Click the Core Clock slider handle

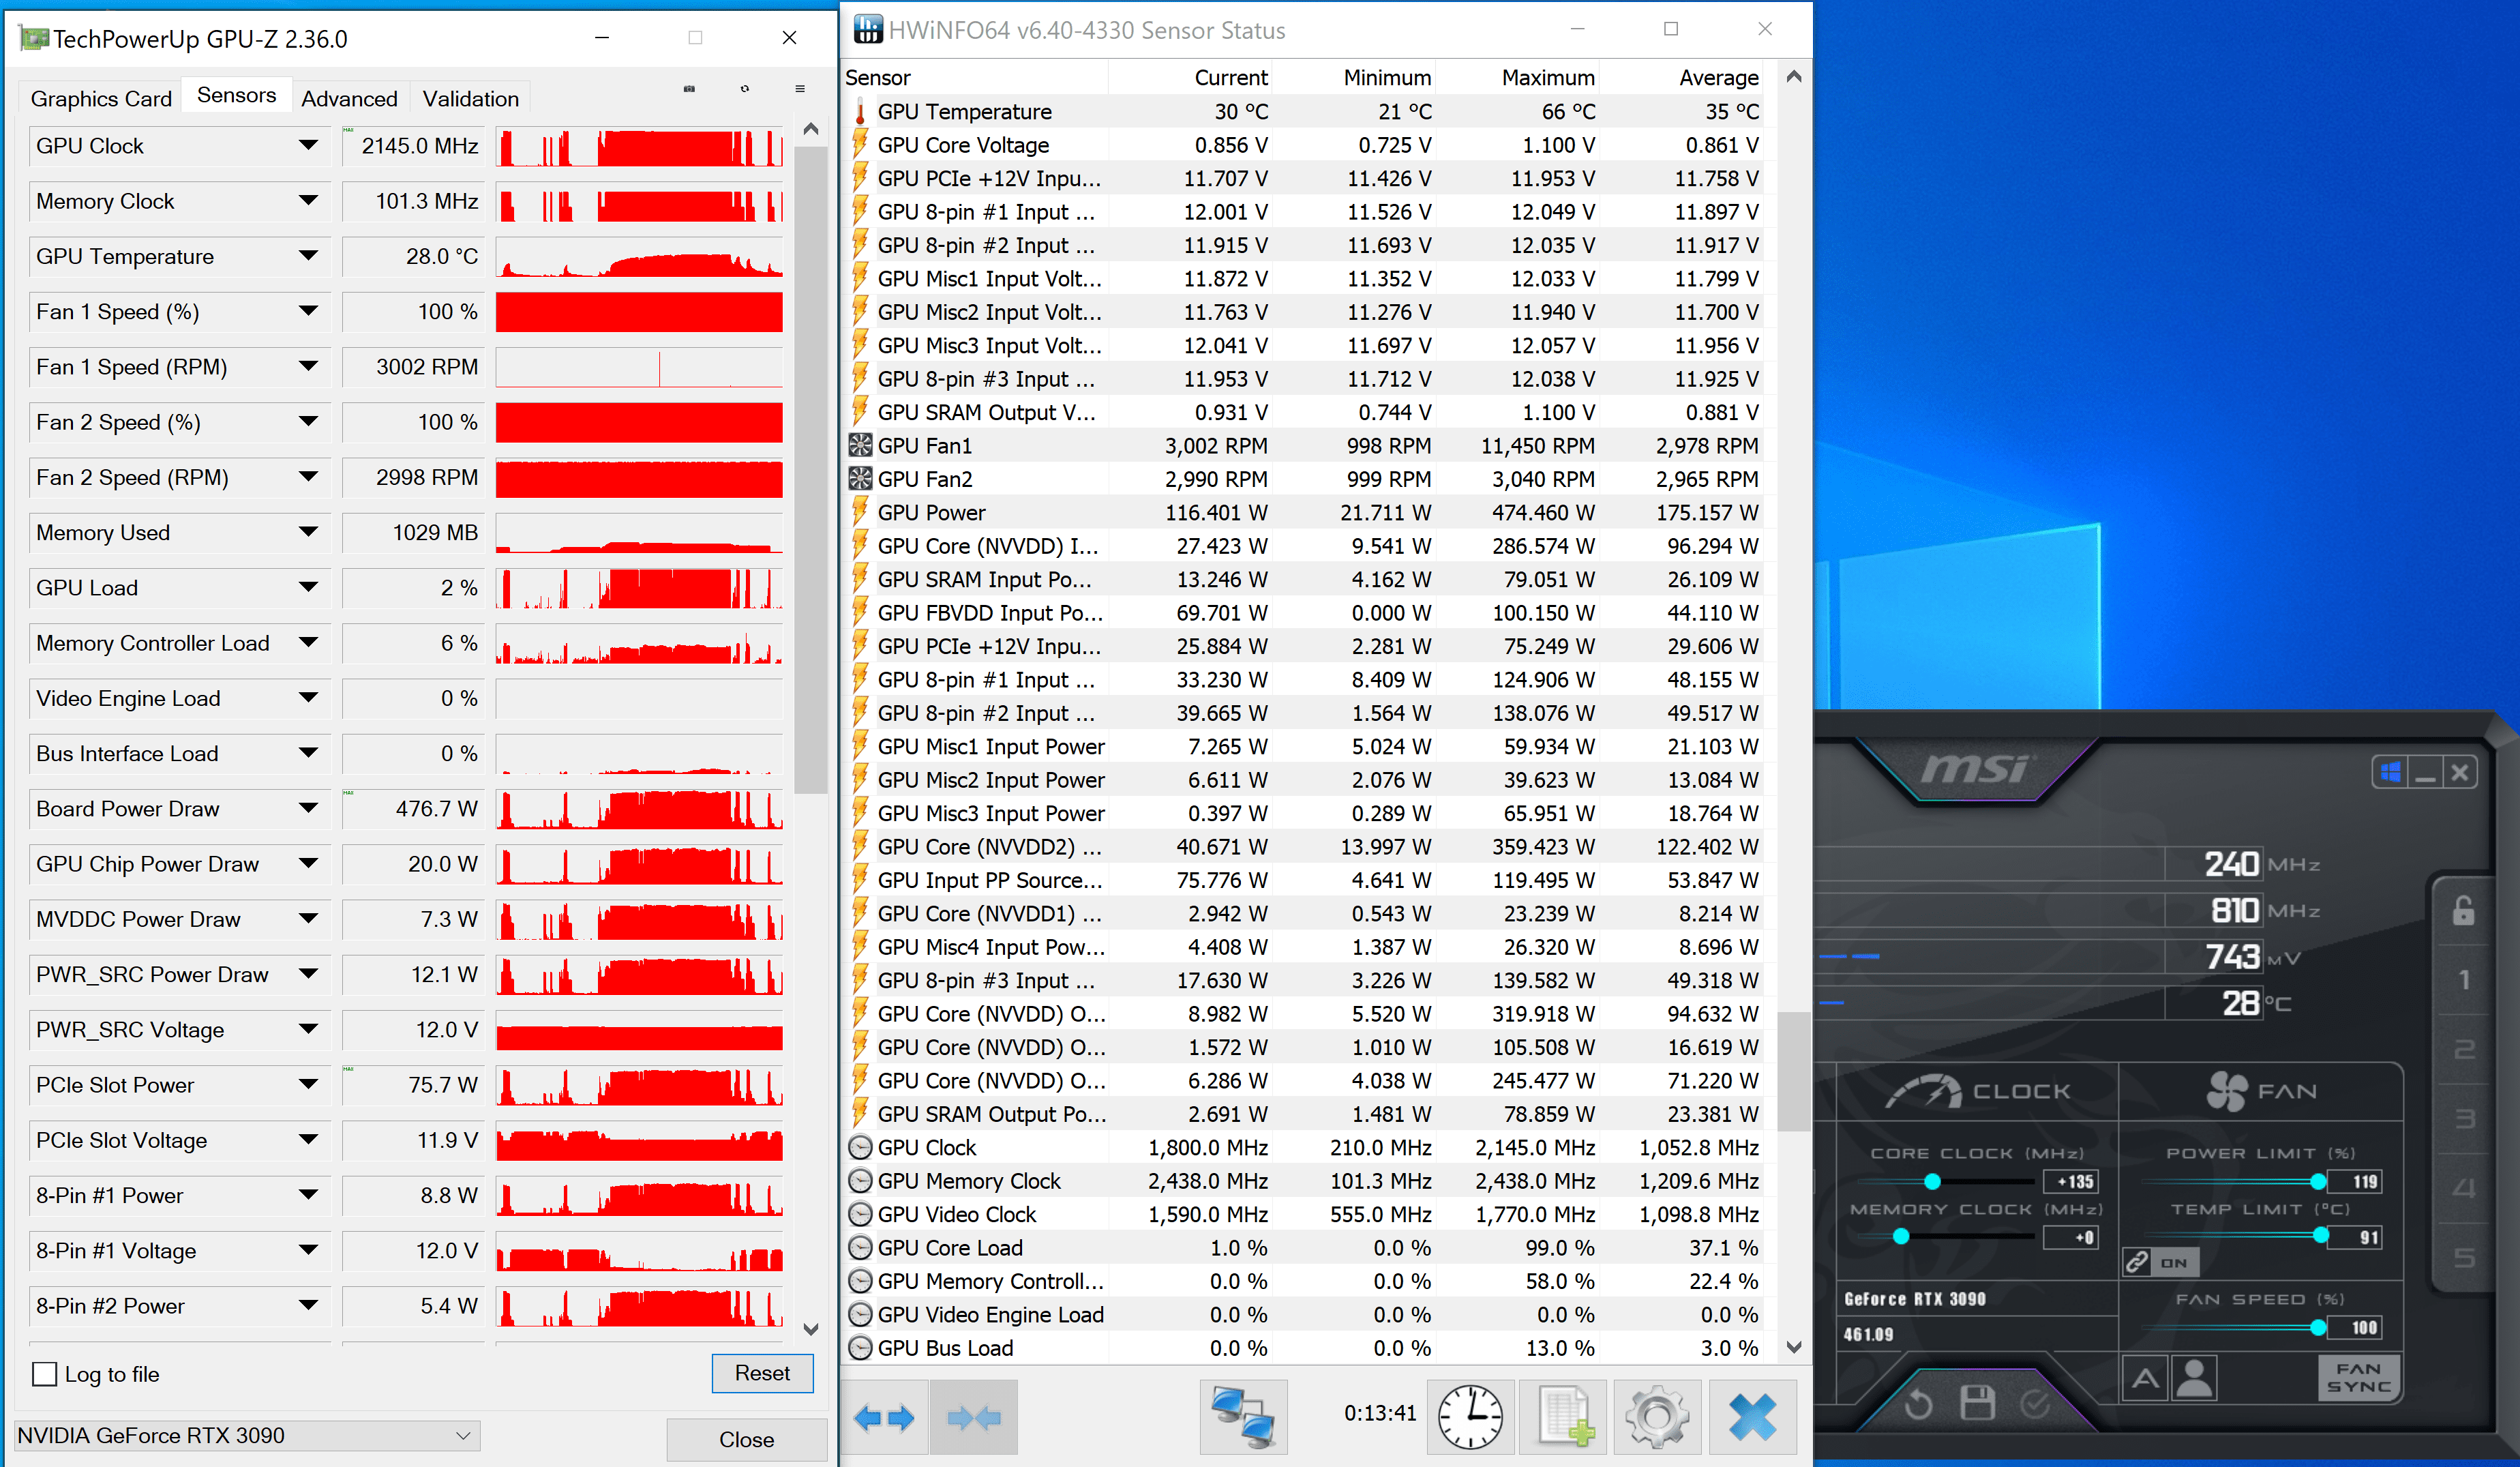pyautogui.click(x=1932, y=1182)
